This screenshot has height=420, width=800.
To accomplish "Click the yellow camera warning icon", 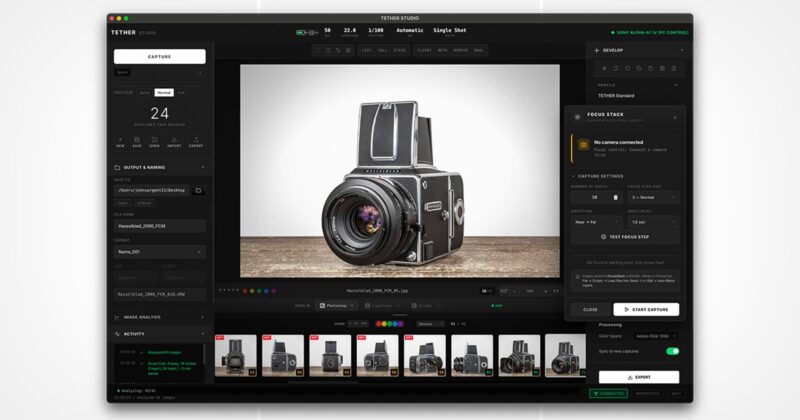I will pyautogui.click(x=583, y=145).
